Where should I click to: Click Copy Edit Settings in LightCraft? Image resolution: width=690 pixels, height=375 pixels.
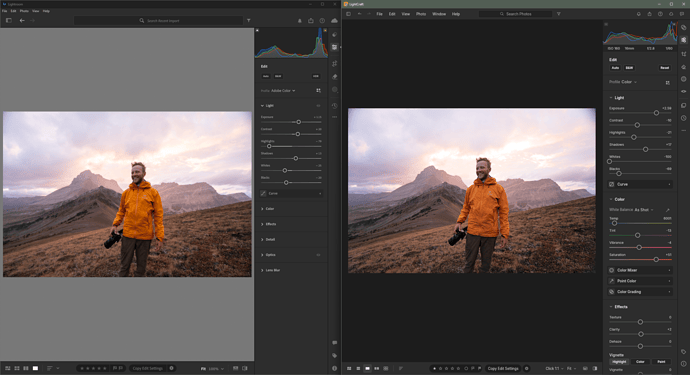tap(503, 368)
